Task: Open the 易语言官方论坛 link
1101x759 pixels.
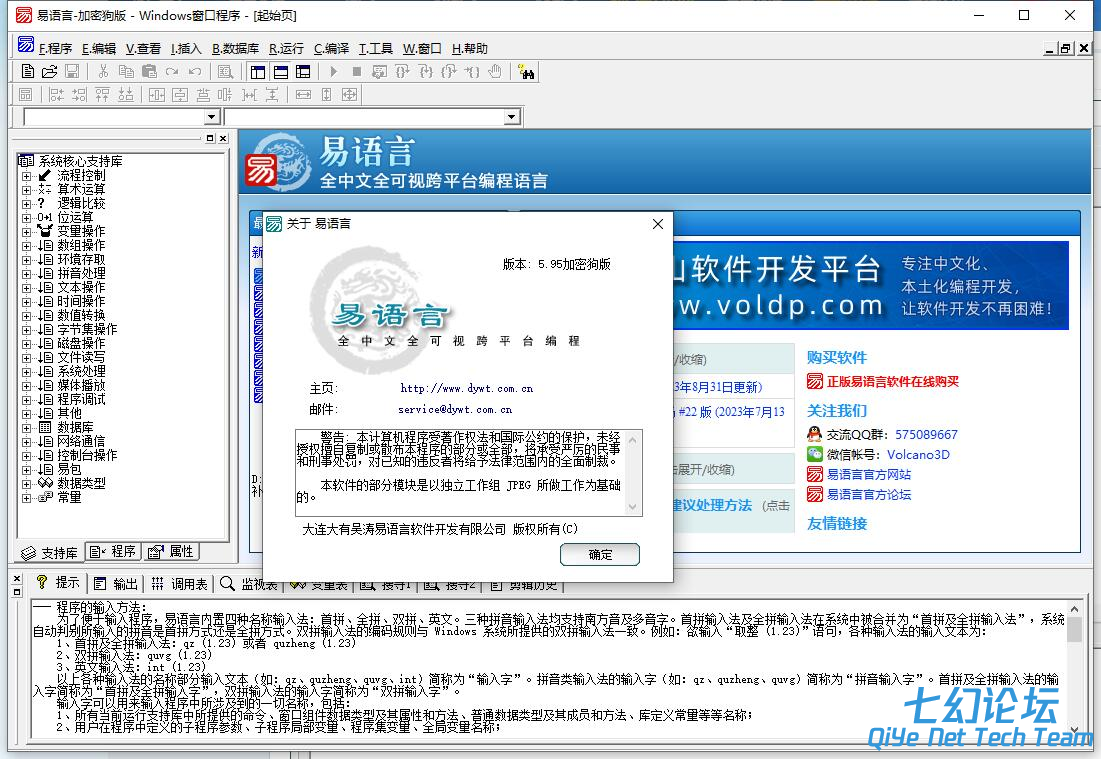Action: coord(869,494)
